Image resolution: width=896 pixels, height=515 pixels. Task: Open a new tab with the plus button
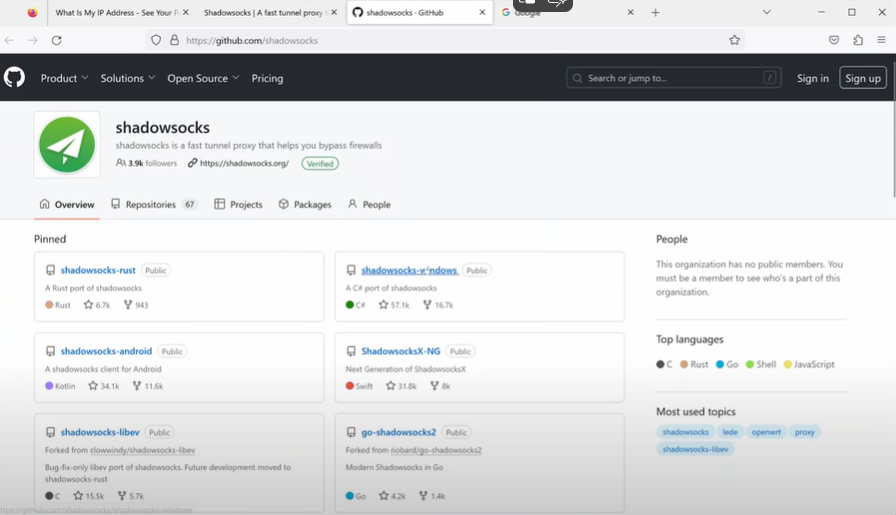[655, 13]
